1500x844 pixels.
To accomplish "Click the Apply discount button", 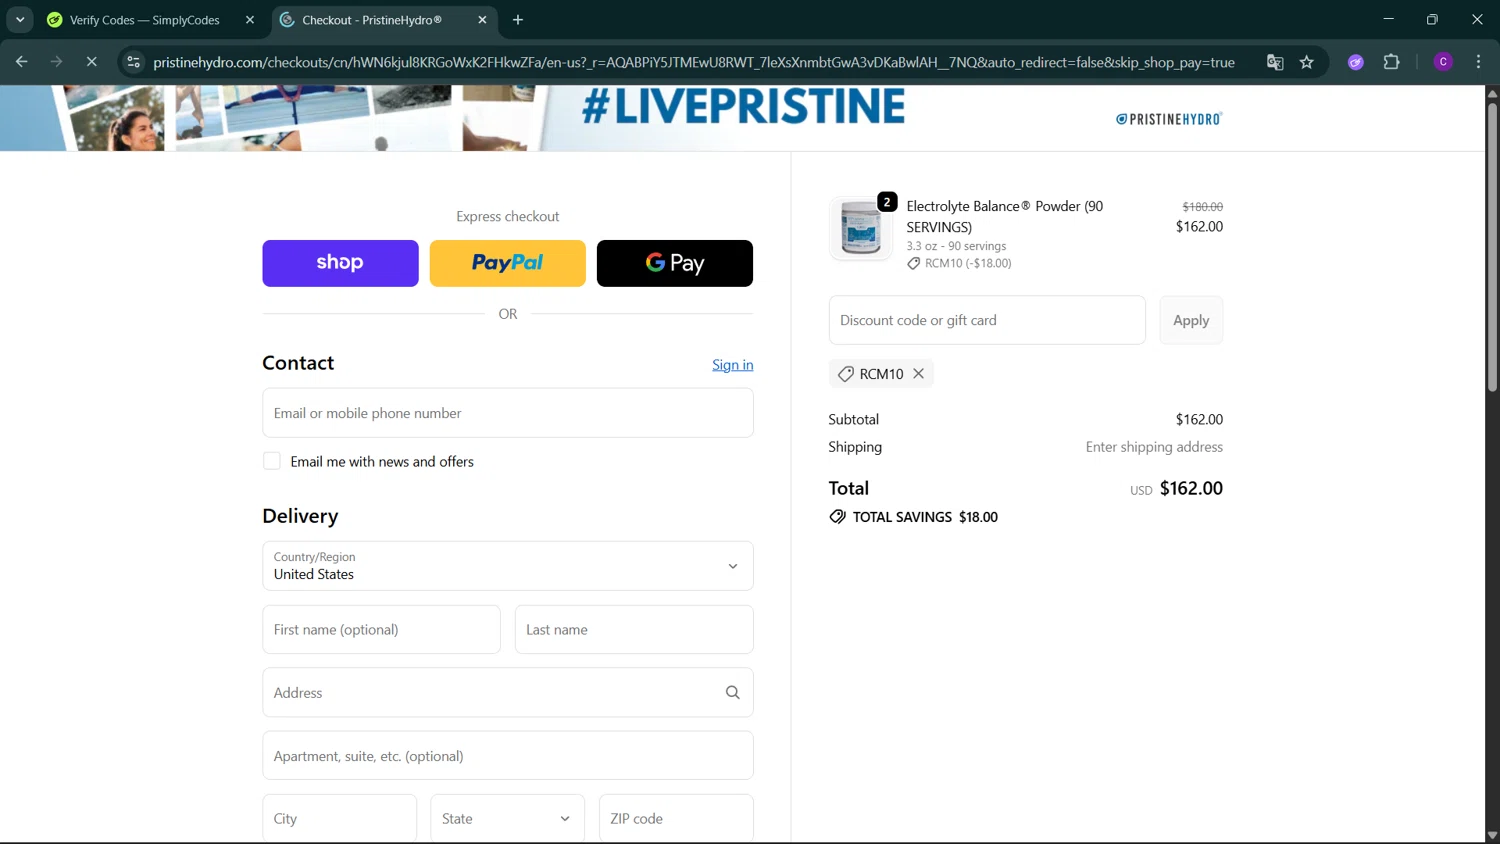I will point(1191,320).
